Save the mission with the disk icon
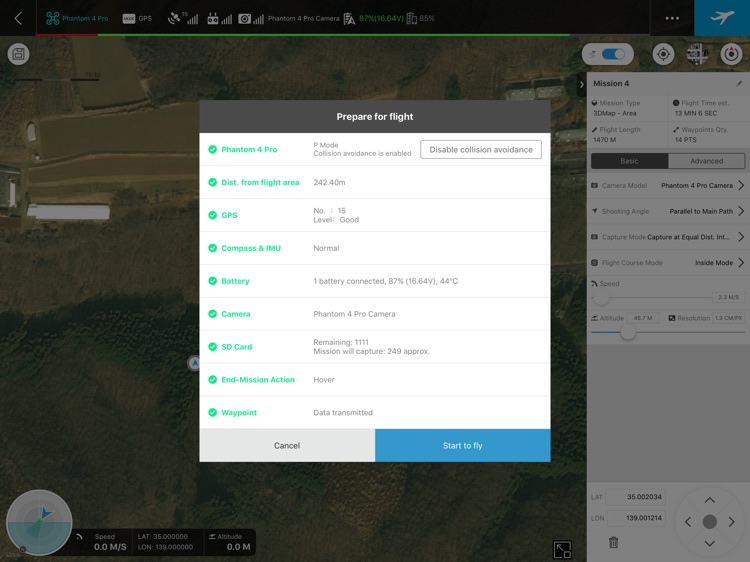Image resolution: width=750 pixels, height=562 pixels. 19,54
